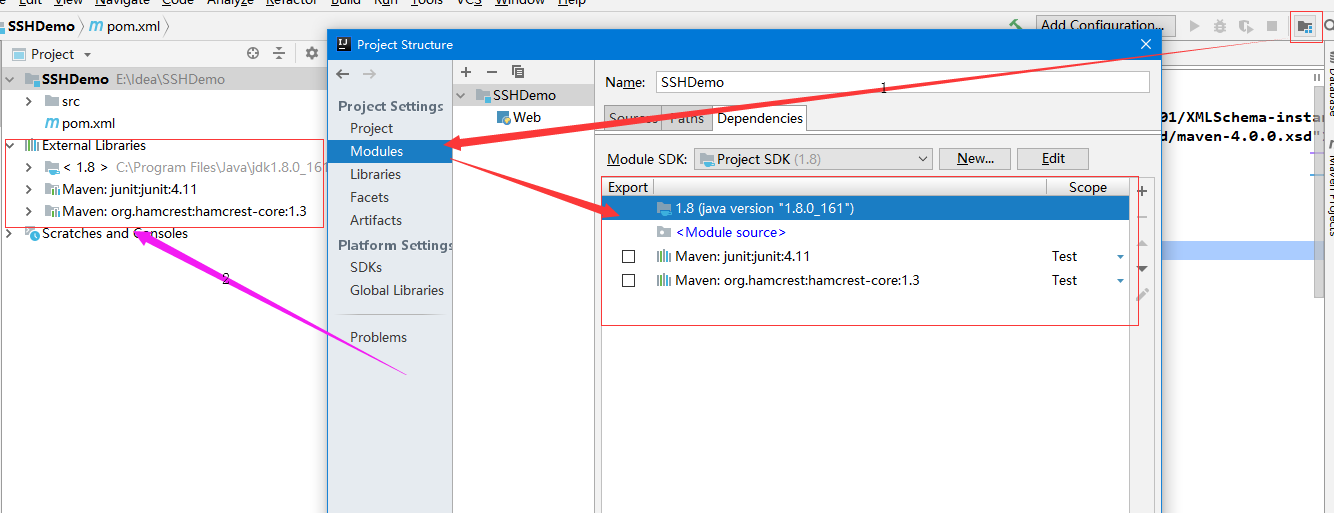Click the Export column header
This screenshot has width=1334, height=513.
(x=628, y=187)
